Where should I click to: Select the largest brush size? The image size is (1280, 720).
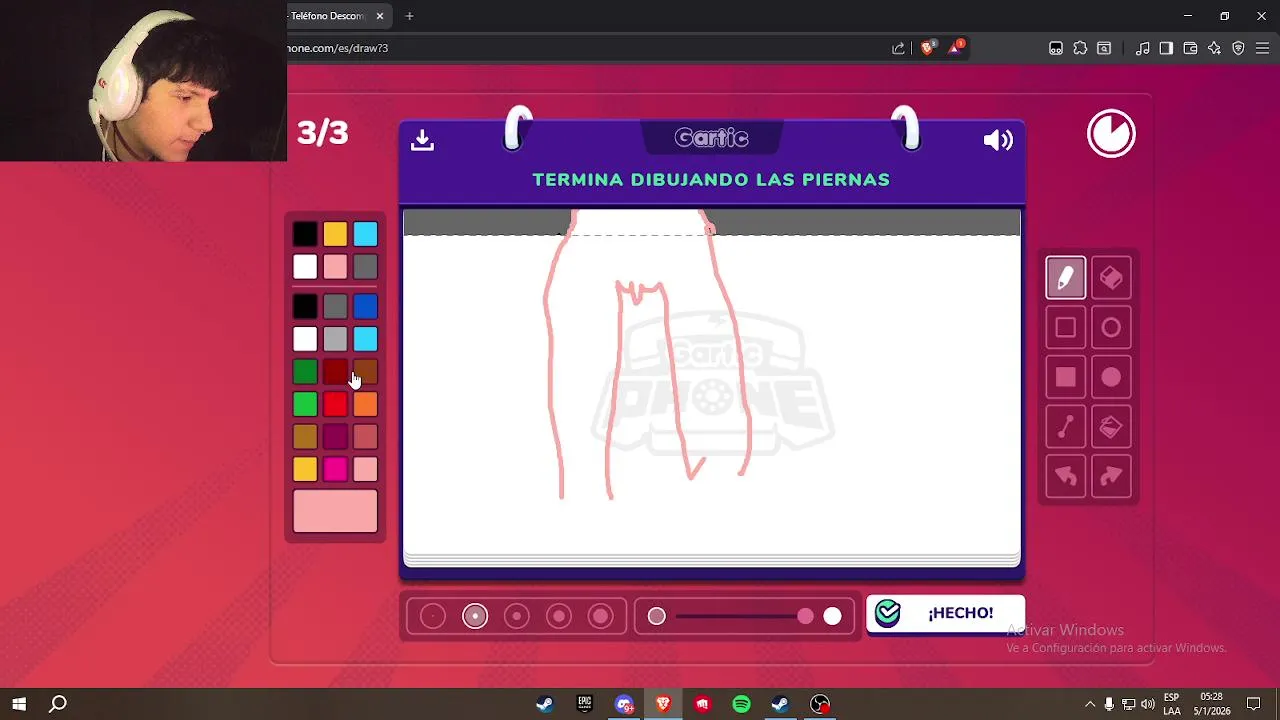(x=601, y=617)
